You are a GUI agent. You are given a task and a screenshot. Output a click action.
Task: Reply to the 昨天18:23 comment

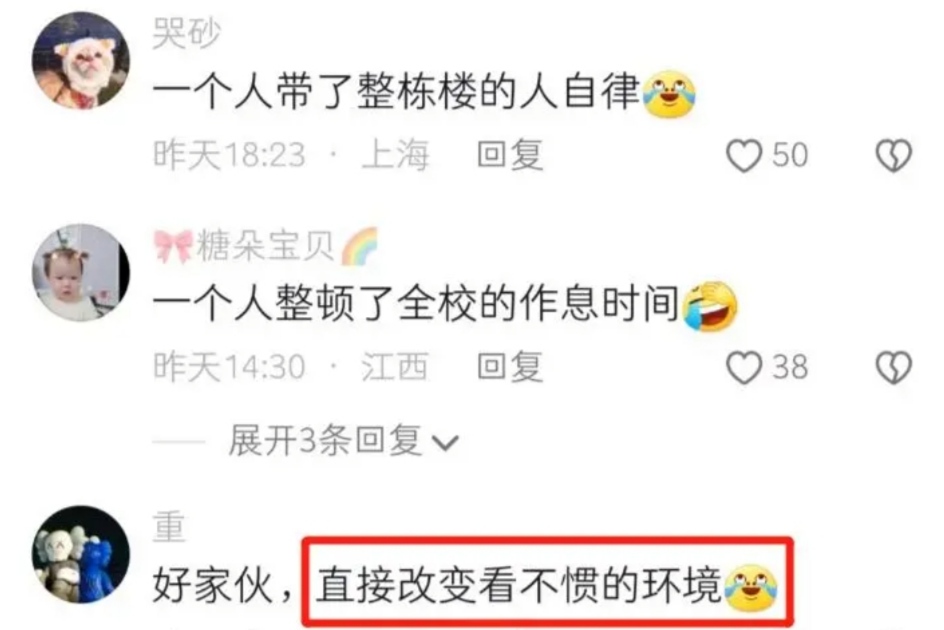coord(511,155)
